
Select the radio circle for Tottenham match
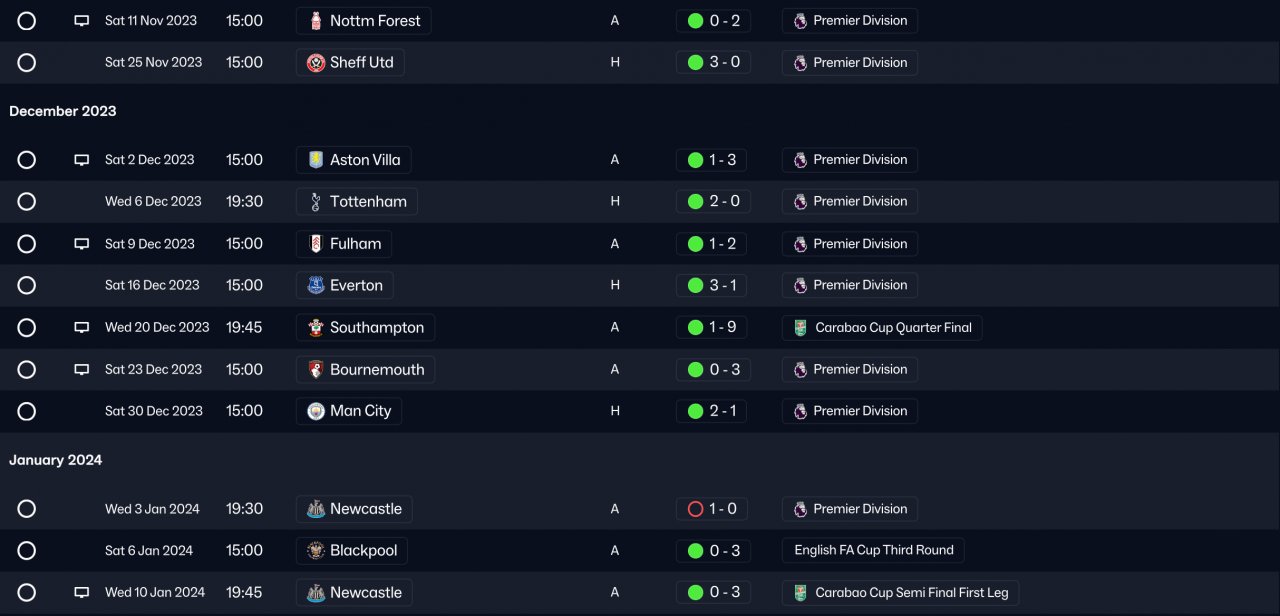click(27, 202)
